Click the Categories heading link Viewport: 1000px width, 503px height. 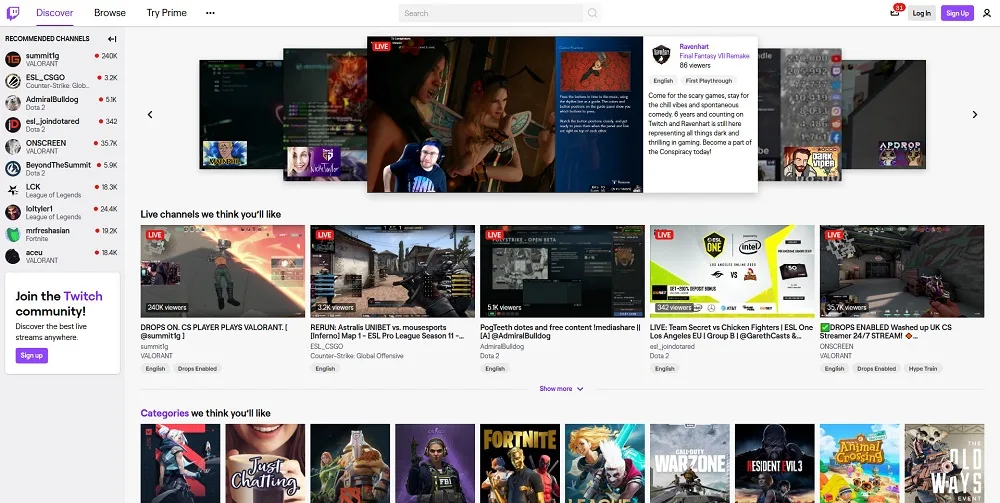click(x=165, y=413)
